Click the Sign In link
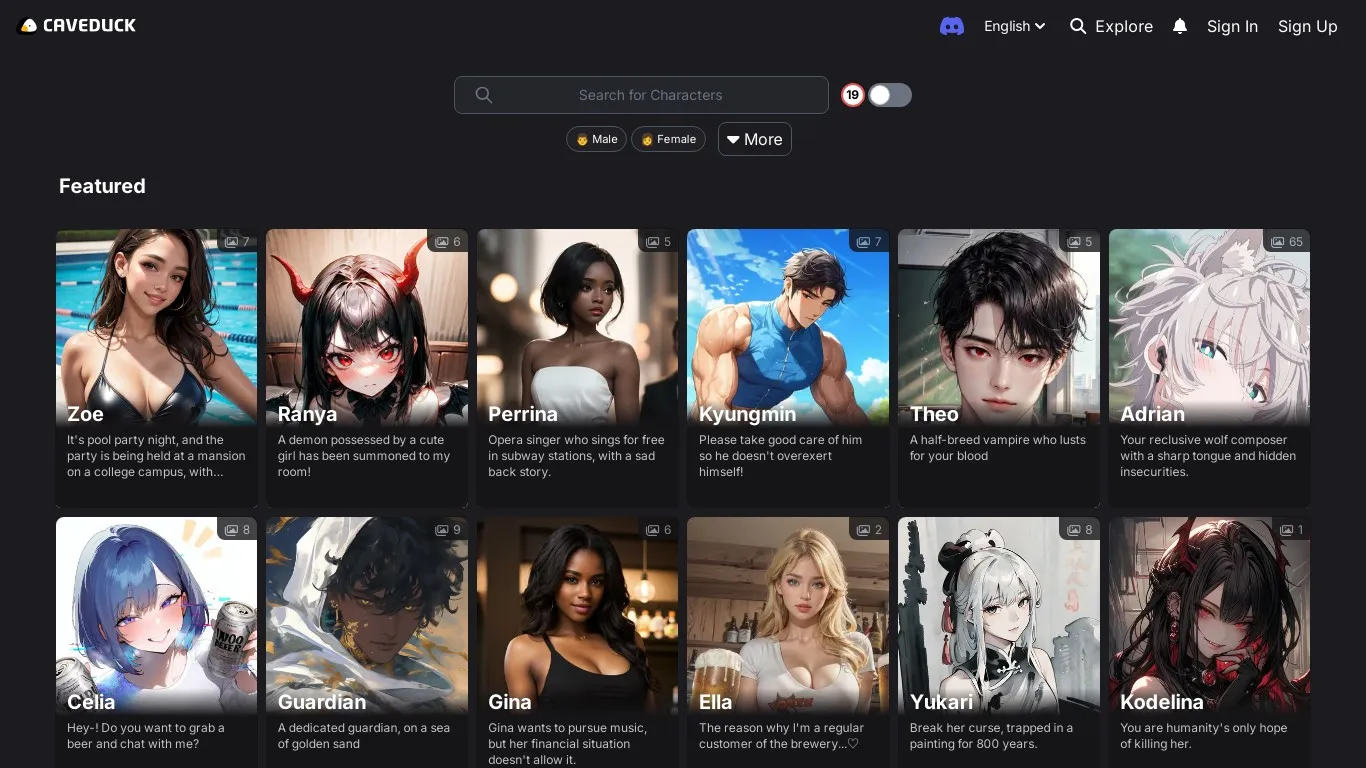 click(1232, 27)
